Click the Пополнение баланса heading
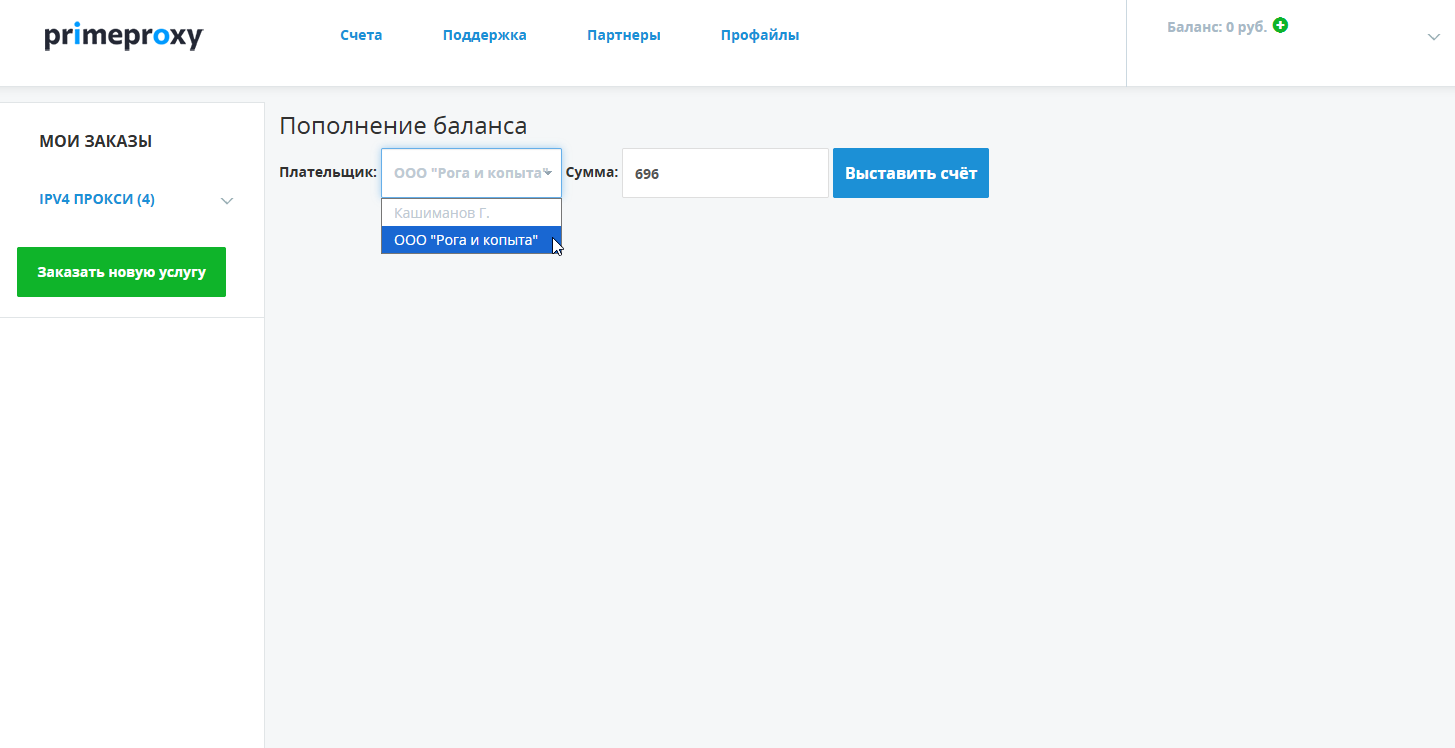 coord(403,126)
